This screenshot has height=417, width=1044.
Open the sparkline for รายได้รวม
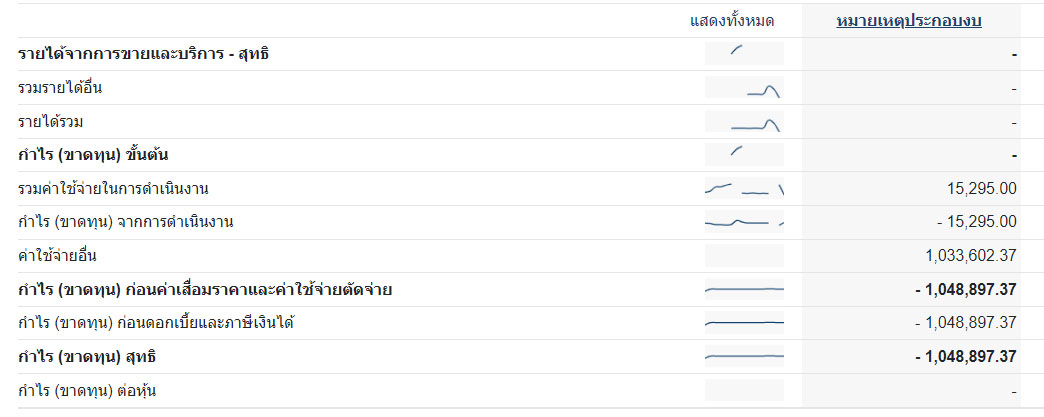(x=744, y=122)
